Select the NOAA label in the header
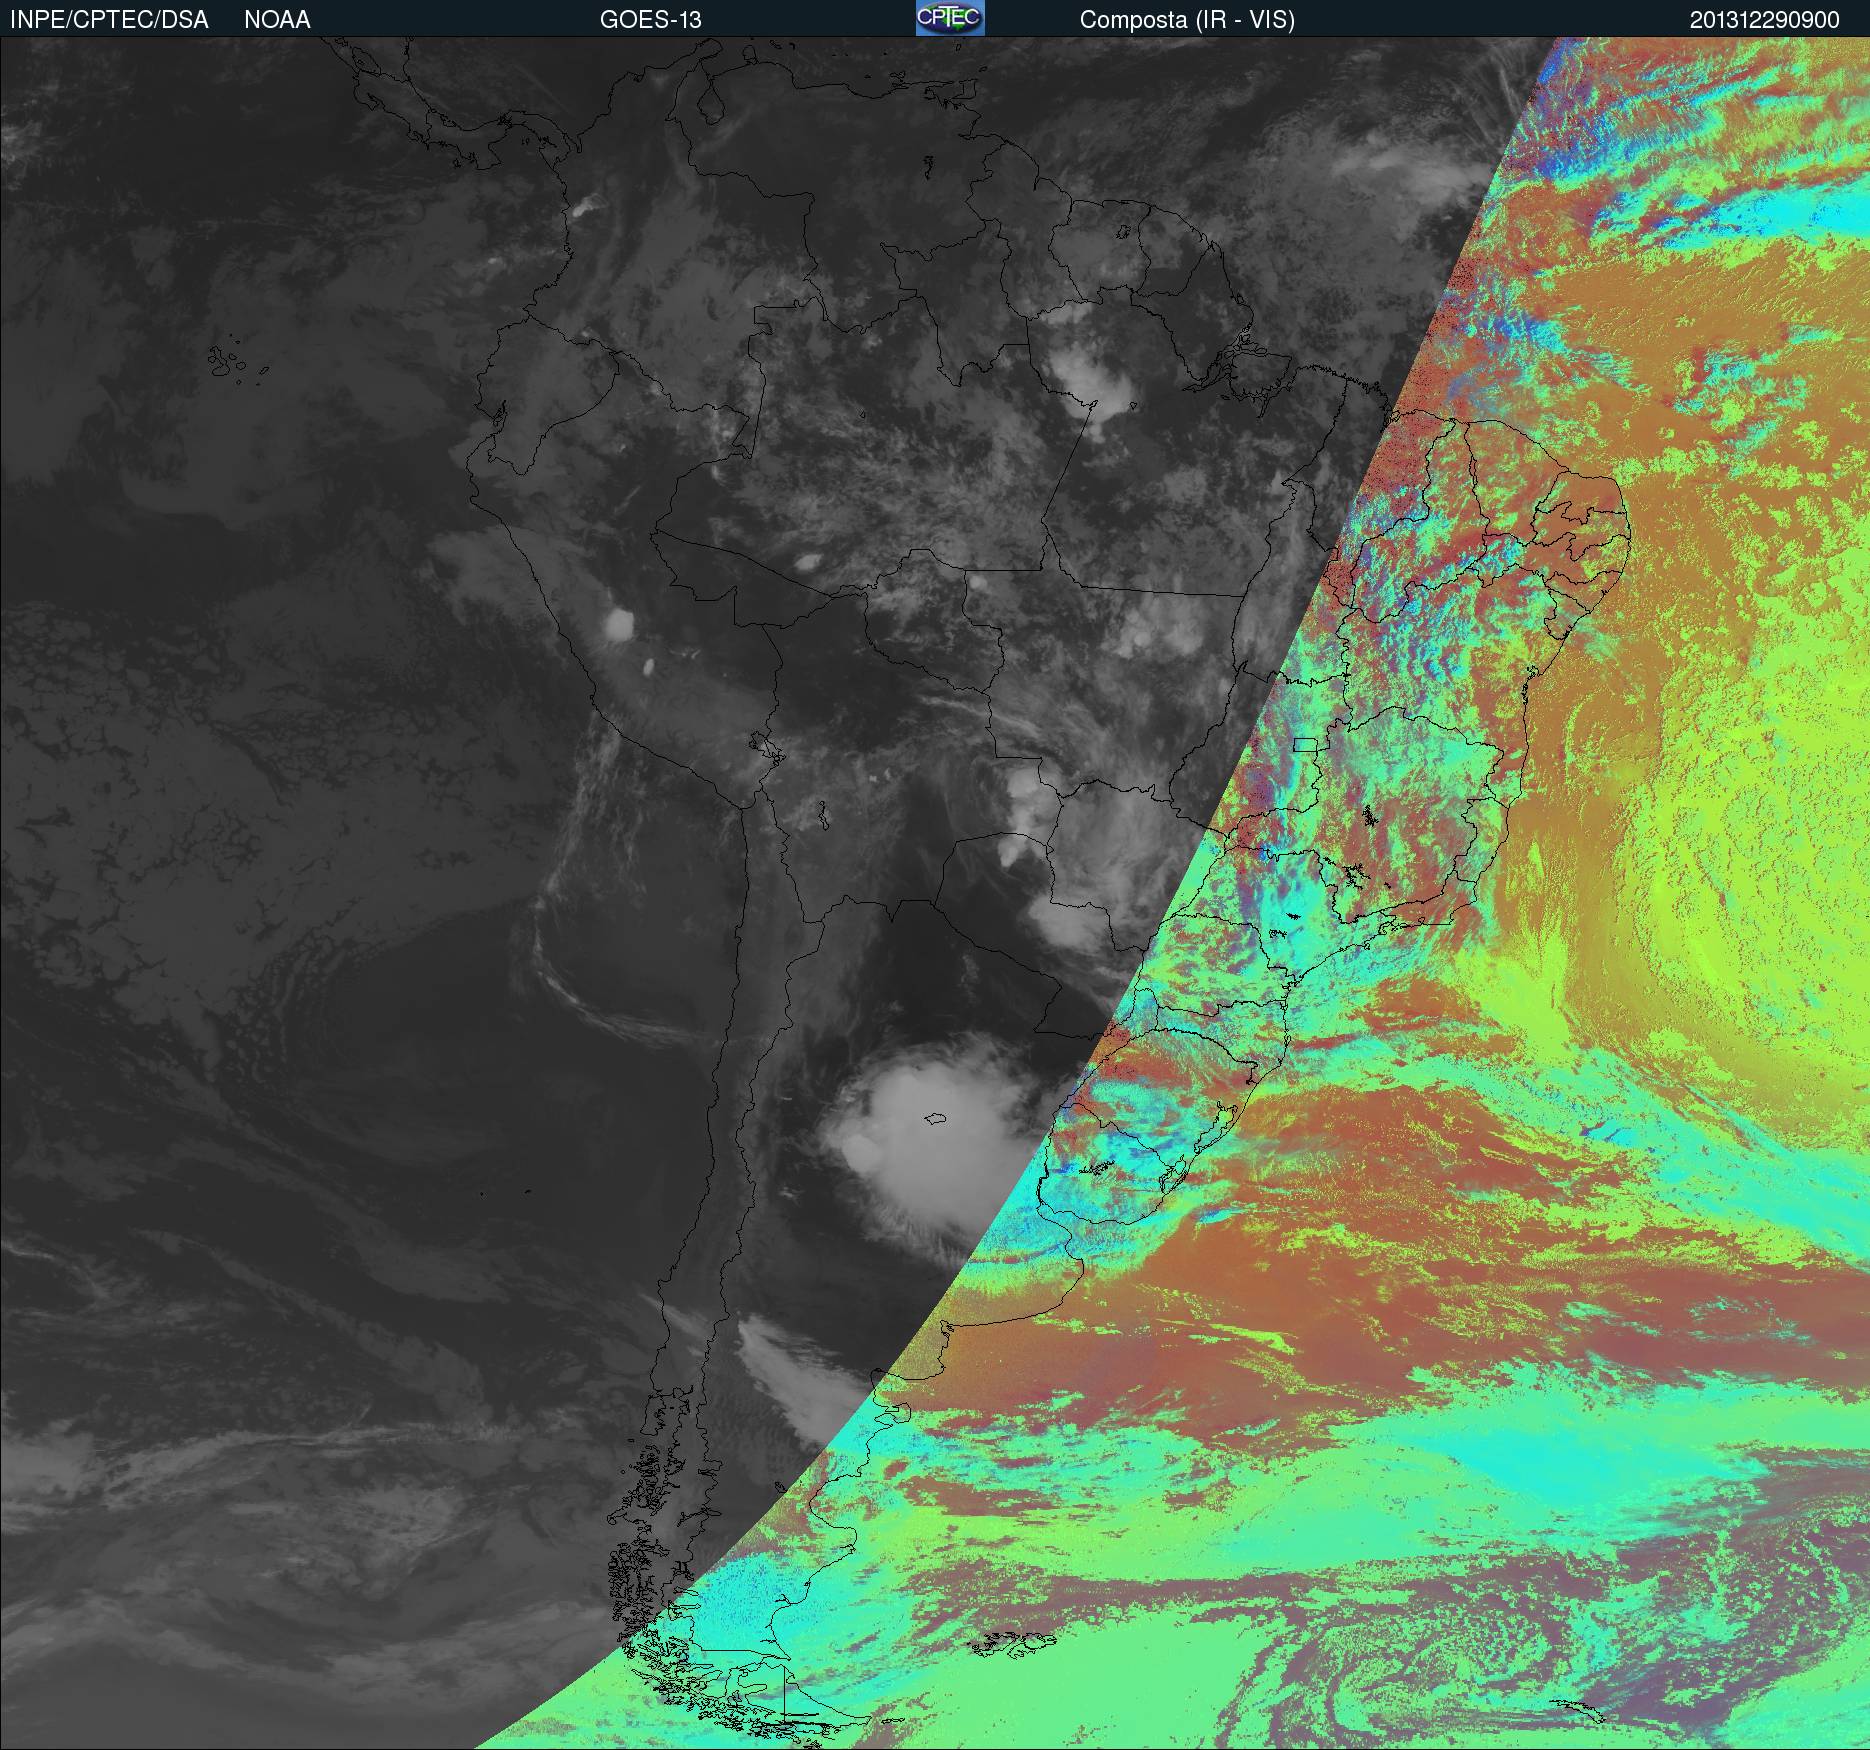This screenshot has width=1870, height=1750. 277,20
